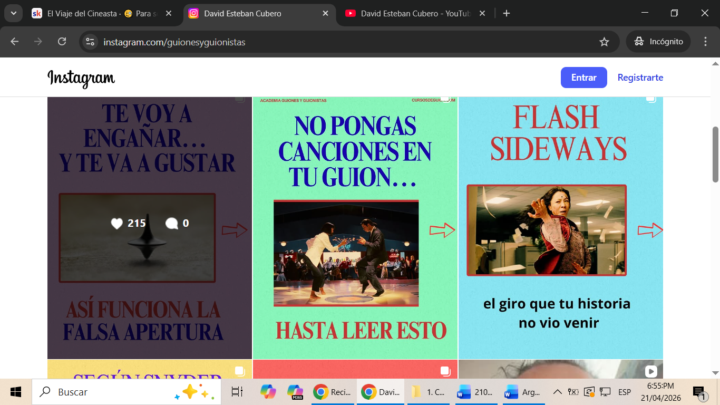Click the Instagram logo
720x405 pixels.
tap(81, 78)
